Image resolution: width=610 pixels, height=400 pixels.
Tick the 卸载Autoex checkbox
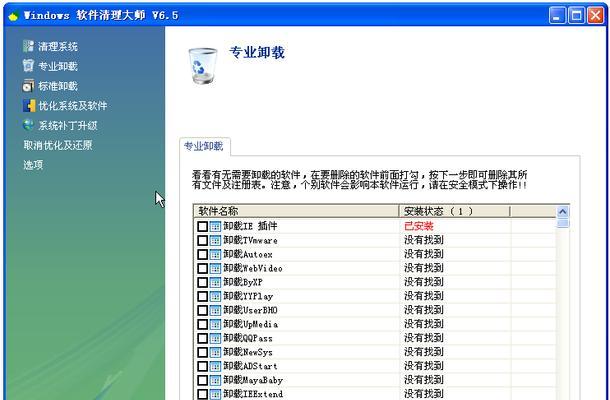click(x=202, y=254)
